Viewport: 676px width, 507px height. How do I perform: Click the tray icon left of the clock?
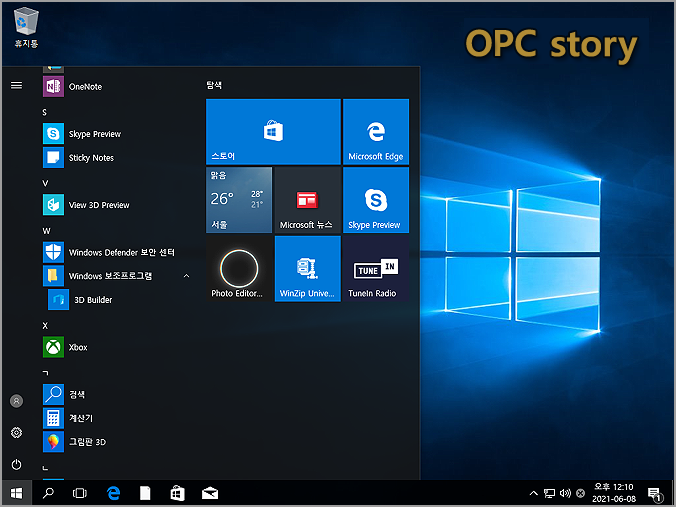point(581,493)
